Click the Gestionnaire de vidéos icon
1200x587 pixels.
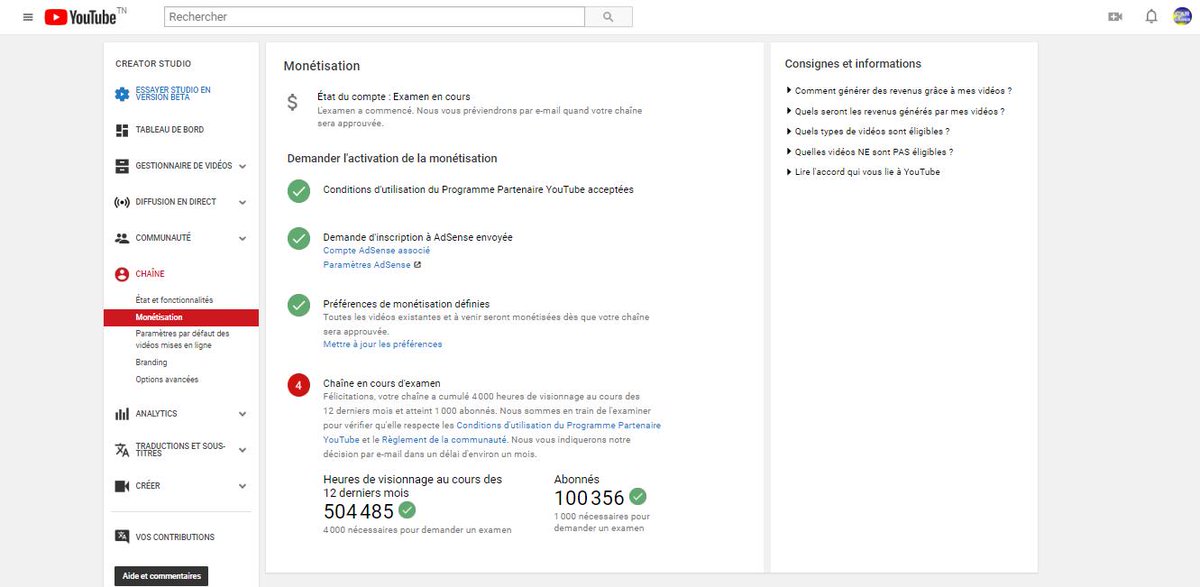[122, 166]
